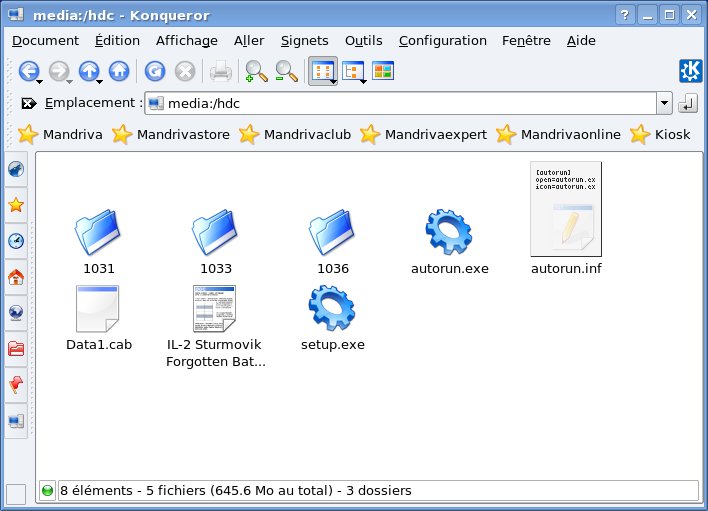
Task: Open sidebar red root folder panel
Action: [16, 348]
